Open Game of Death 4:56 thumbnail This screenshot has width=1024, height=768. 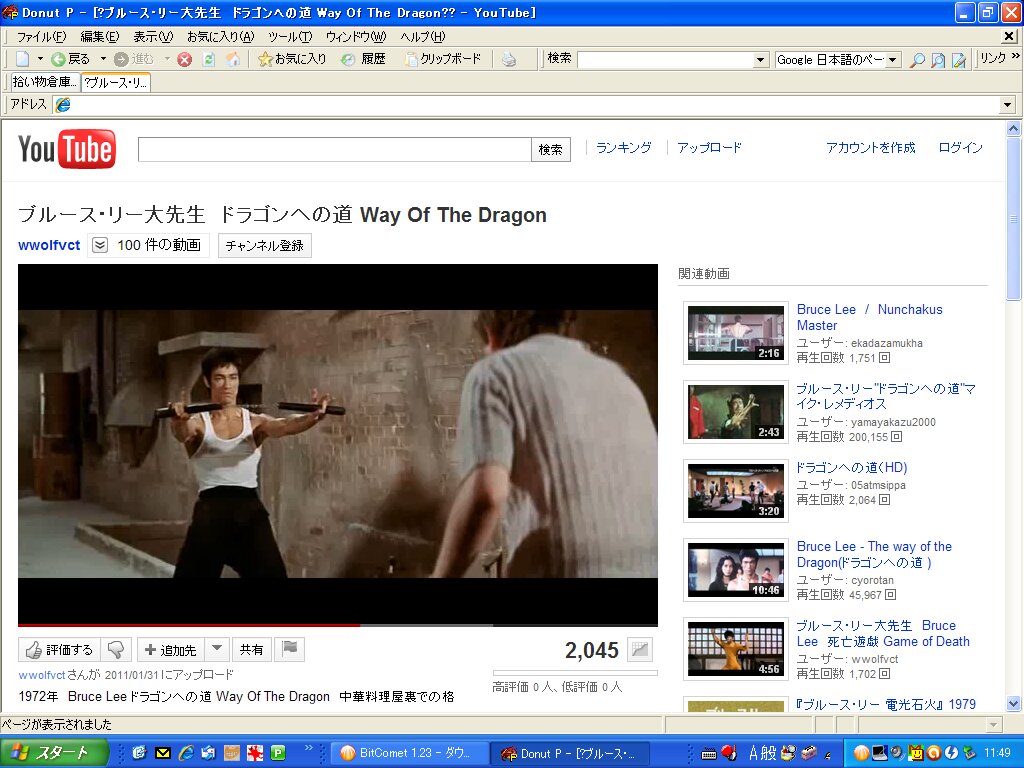point(735,649)
